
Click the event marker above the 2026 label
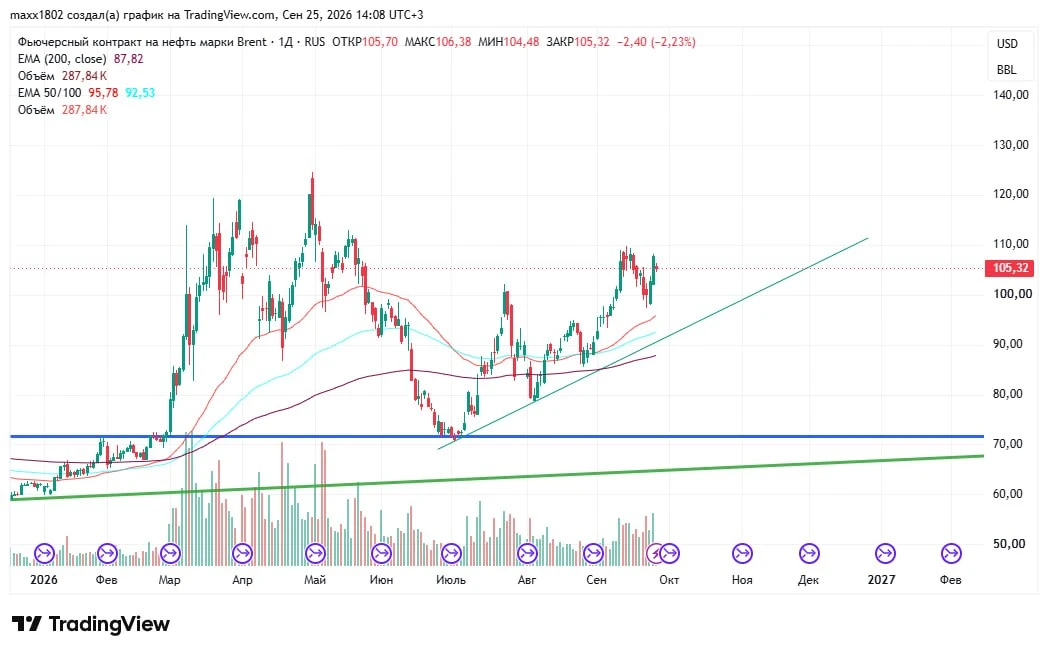point(44,554)
